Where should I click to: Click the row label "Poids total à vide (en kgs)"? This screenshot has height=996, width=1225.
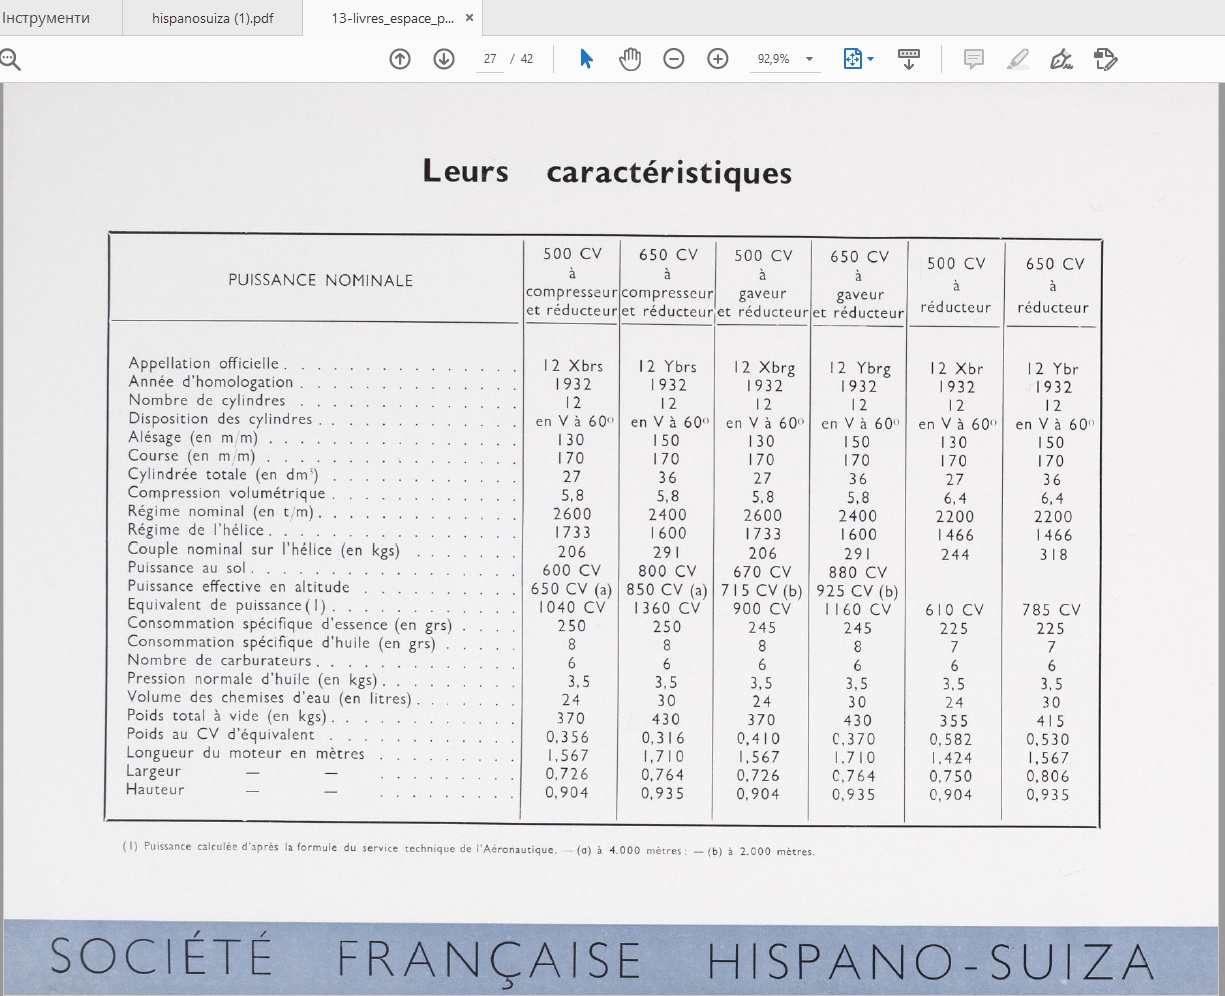point(226,716)
